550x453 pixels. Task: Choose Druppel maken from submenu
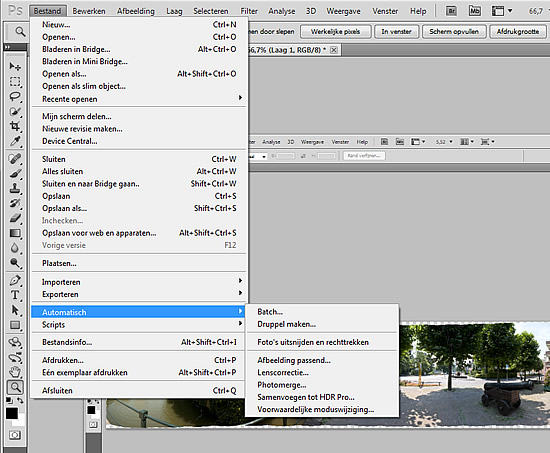(x=322, y=324)
